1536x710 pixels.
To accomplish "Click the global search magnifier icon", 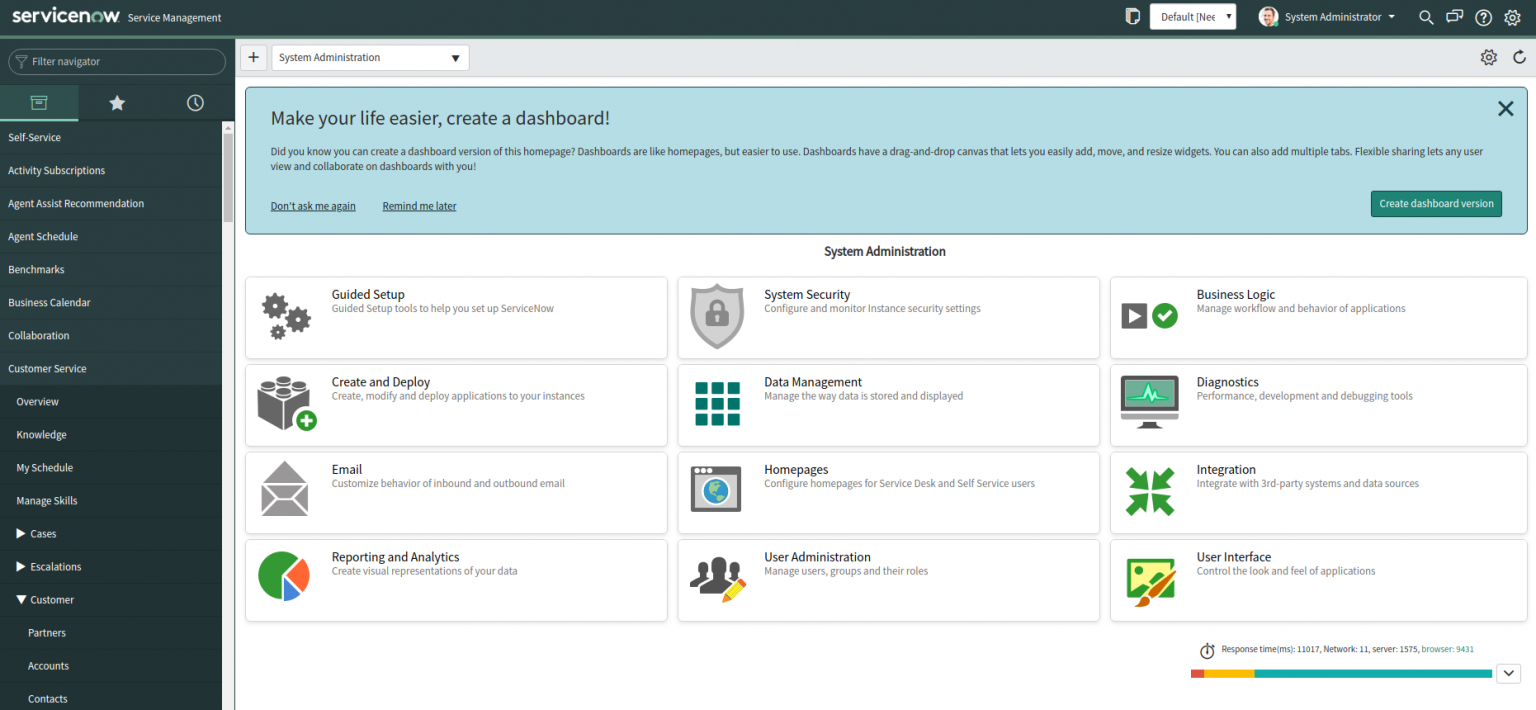I will click(1426, 17).
